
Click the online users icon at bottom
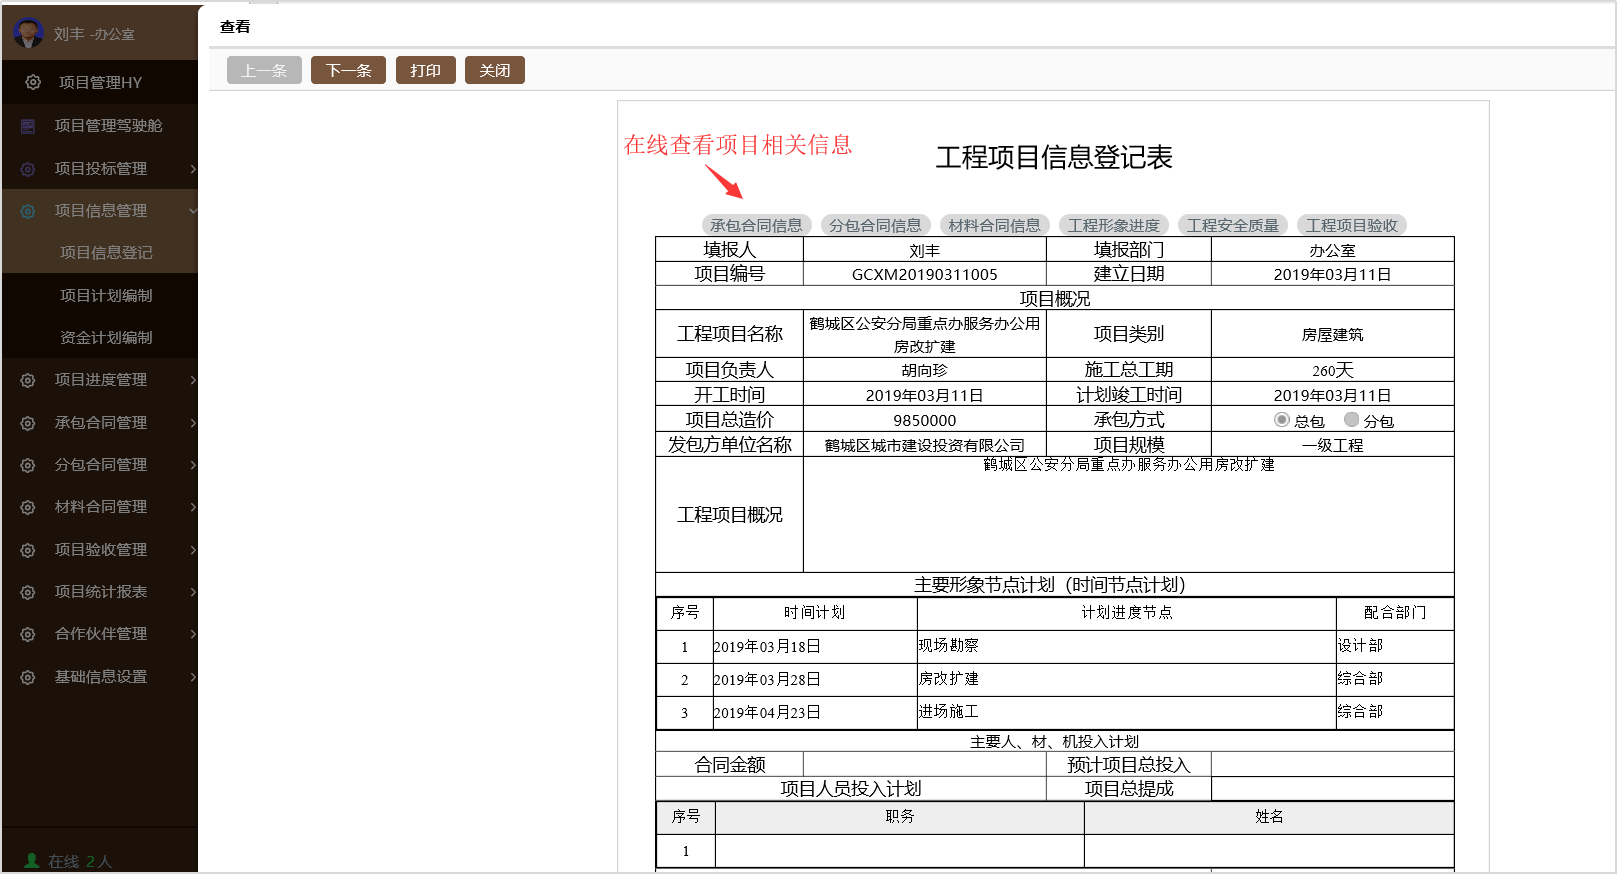pos(32,860)
